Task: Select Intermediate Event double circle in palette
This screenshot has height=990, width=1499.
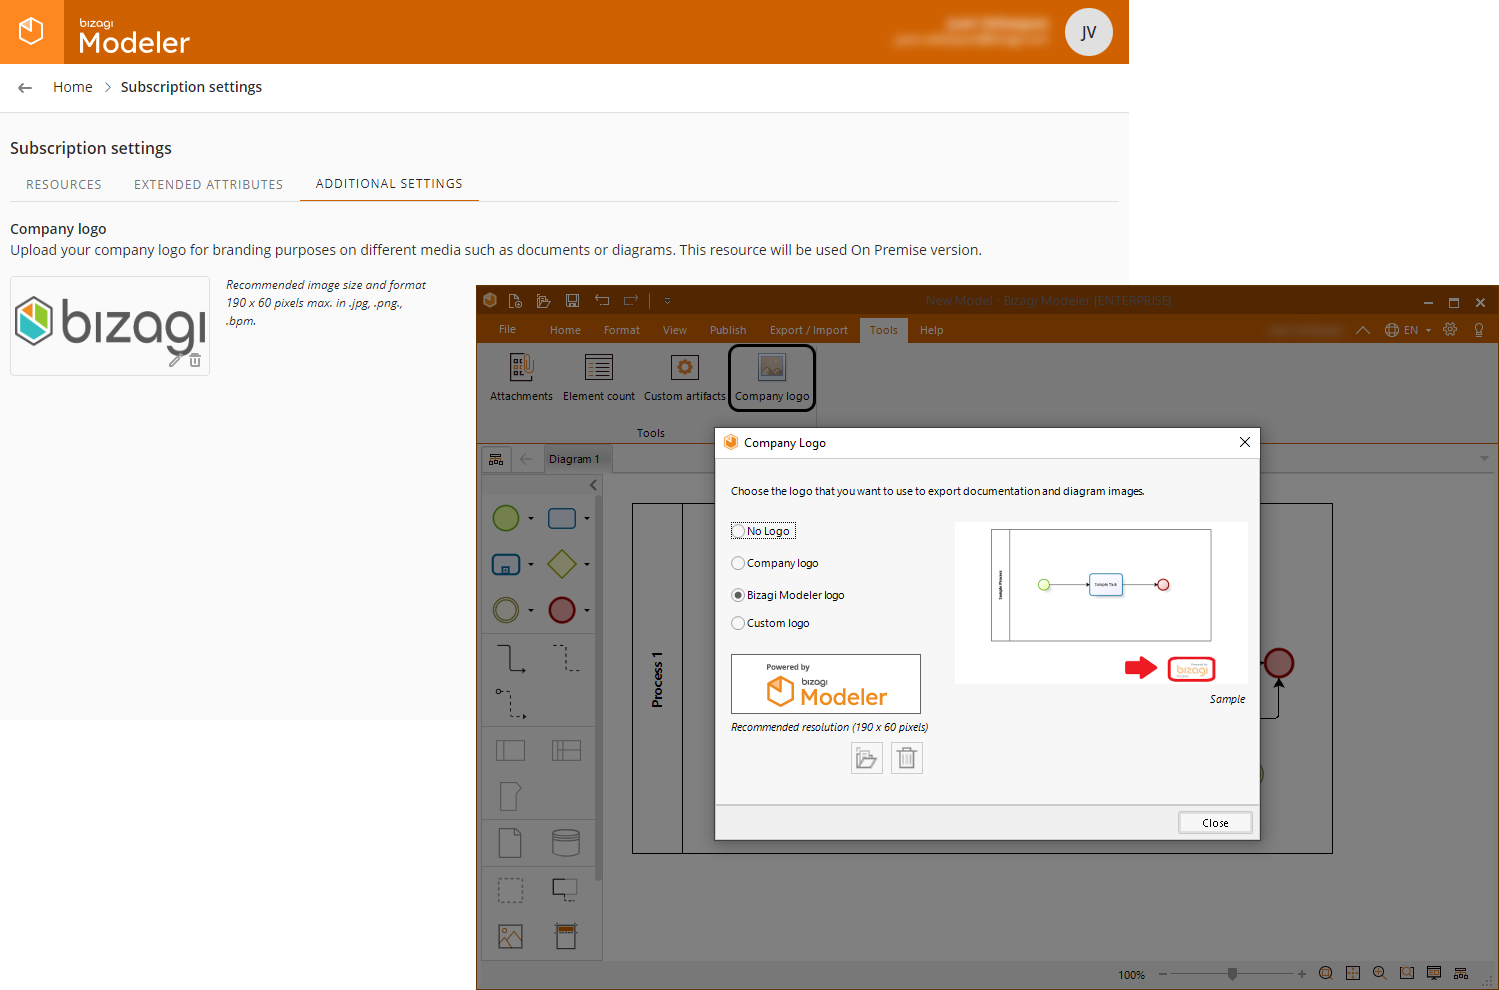Action: tap(506, 609)
